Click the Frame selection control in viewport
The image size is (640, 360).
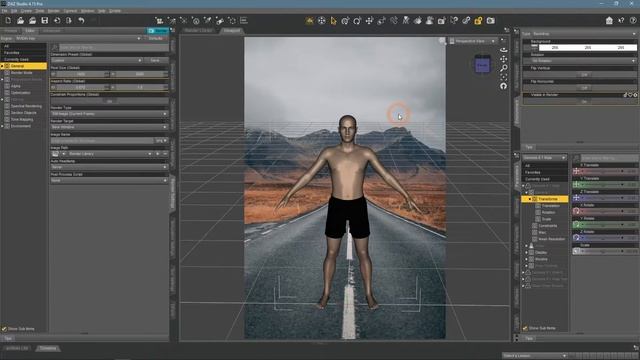click(x=504, y=77)
